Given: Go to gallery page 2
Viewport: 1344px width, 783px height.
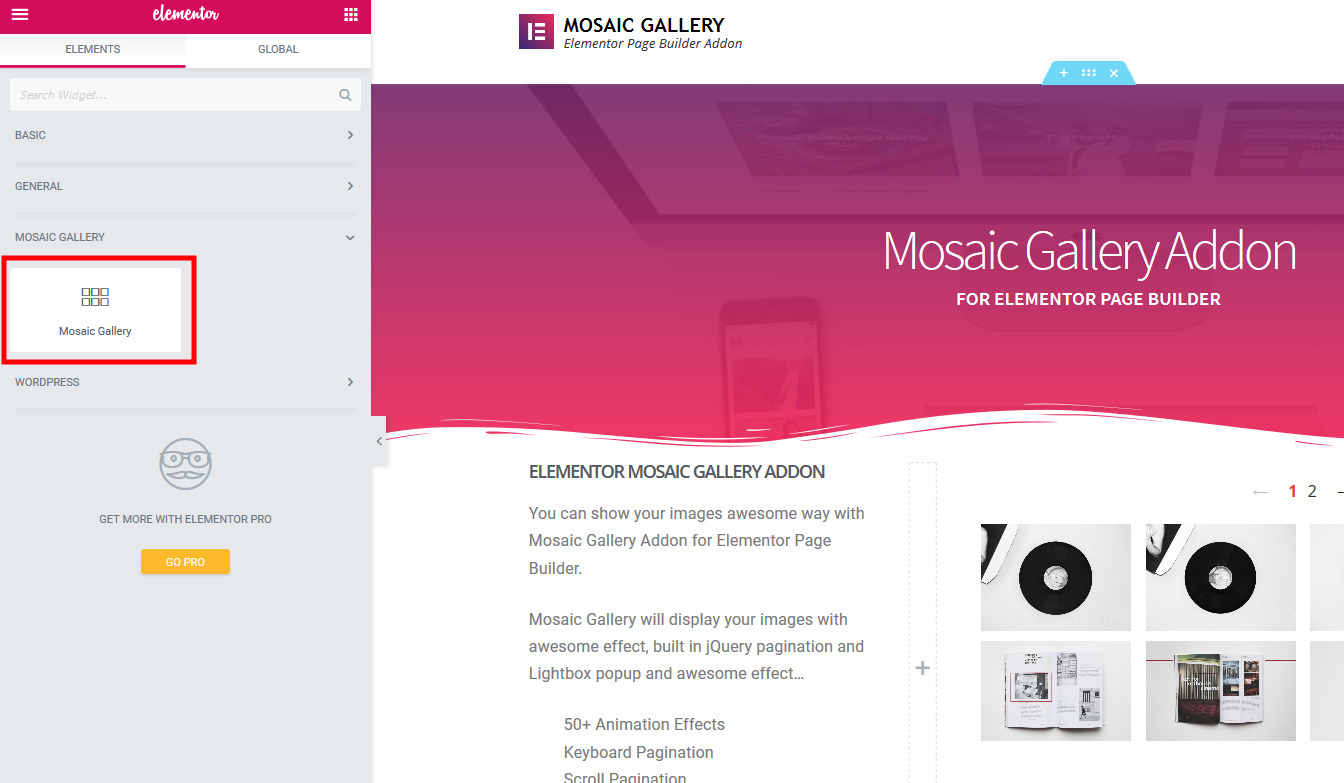Looking at the screenshot, I should coord(1312,491).
